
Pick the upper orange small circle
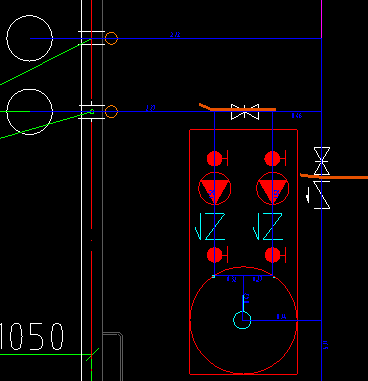[111, 38]
